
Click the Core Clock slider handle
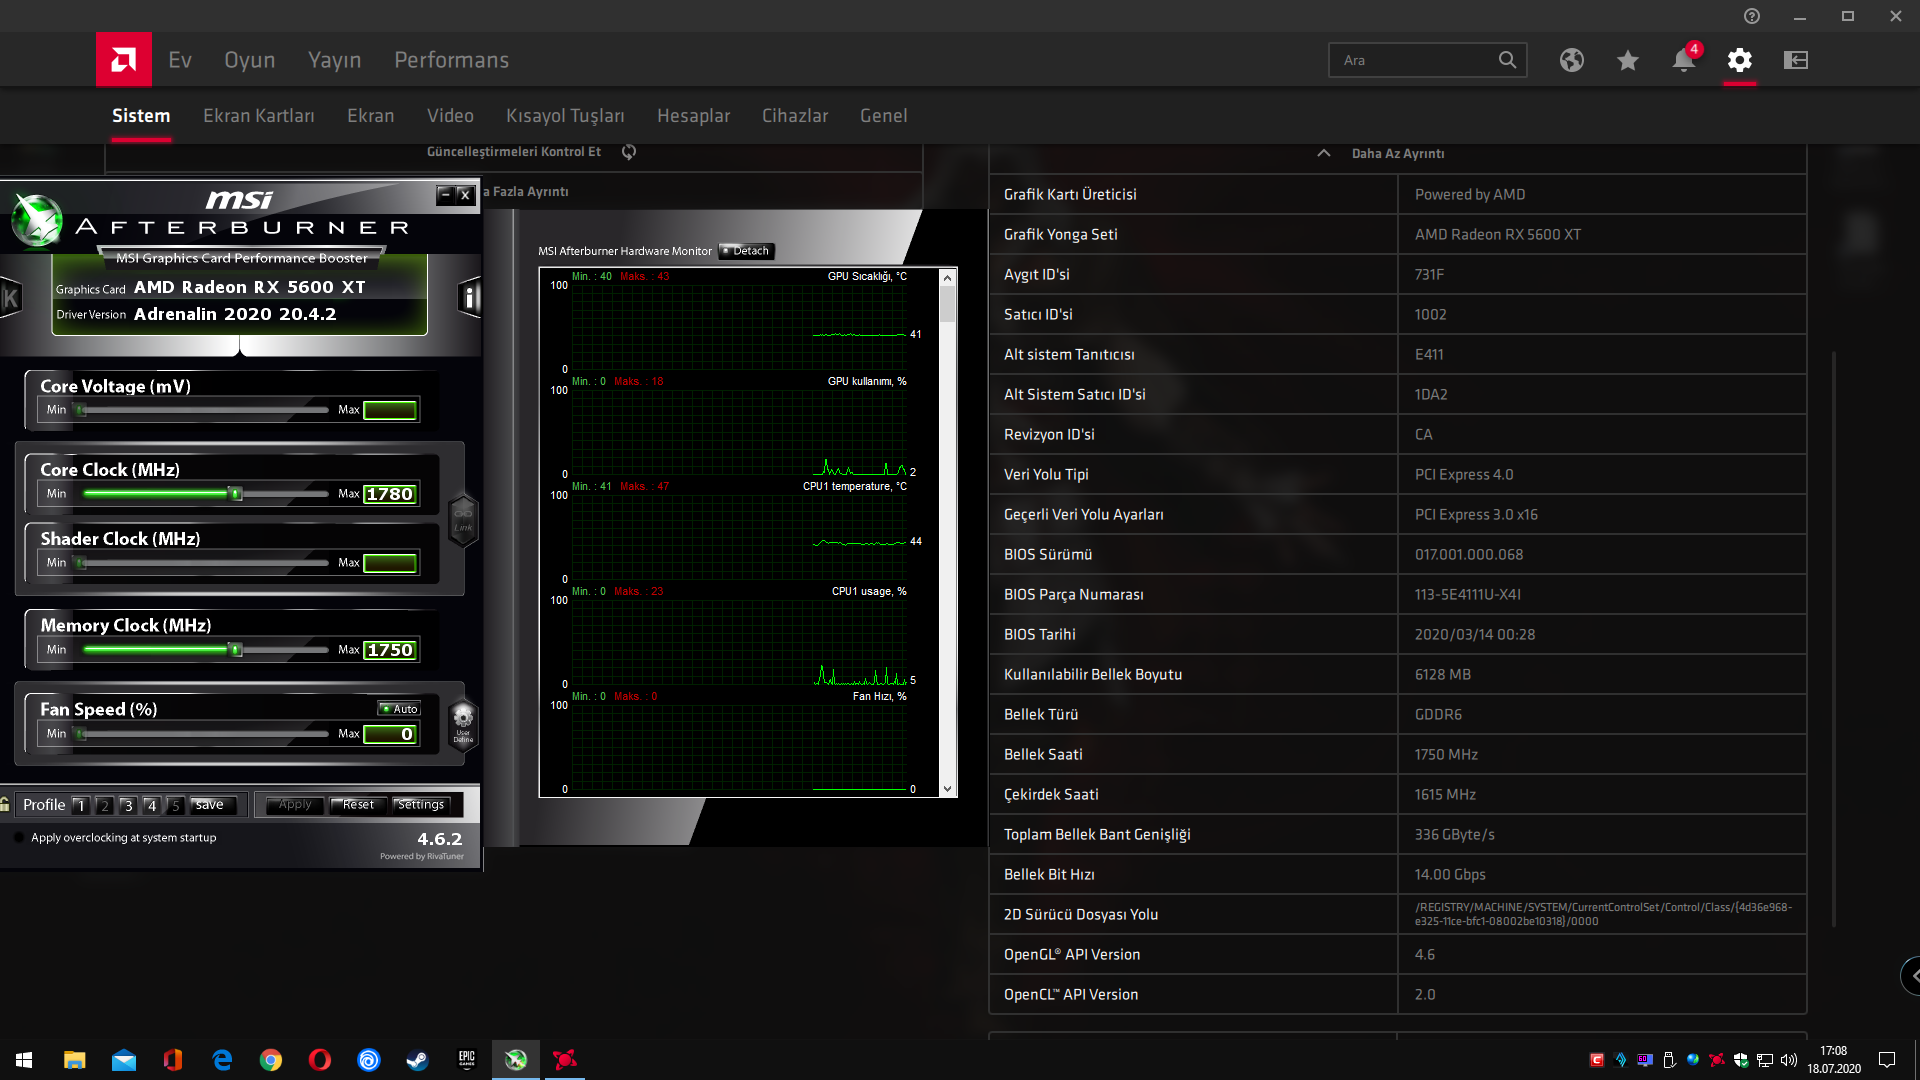(236, 494)
